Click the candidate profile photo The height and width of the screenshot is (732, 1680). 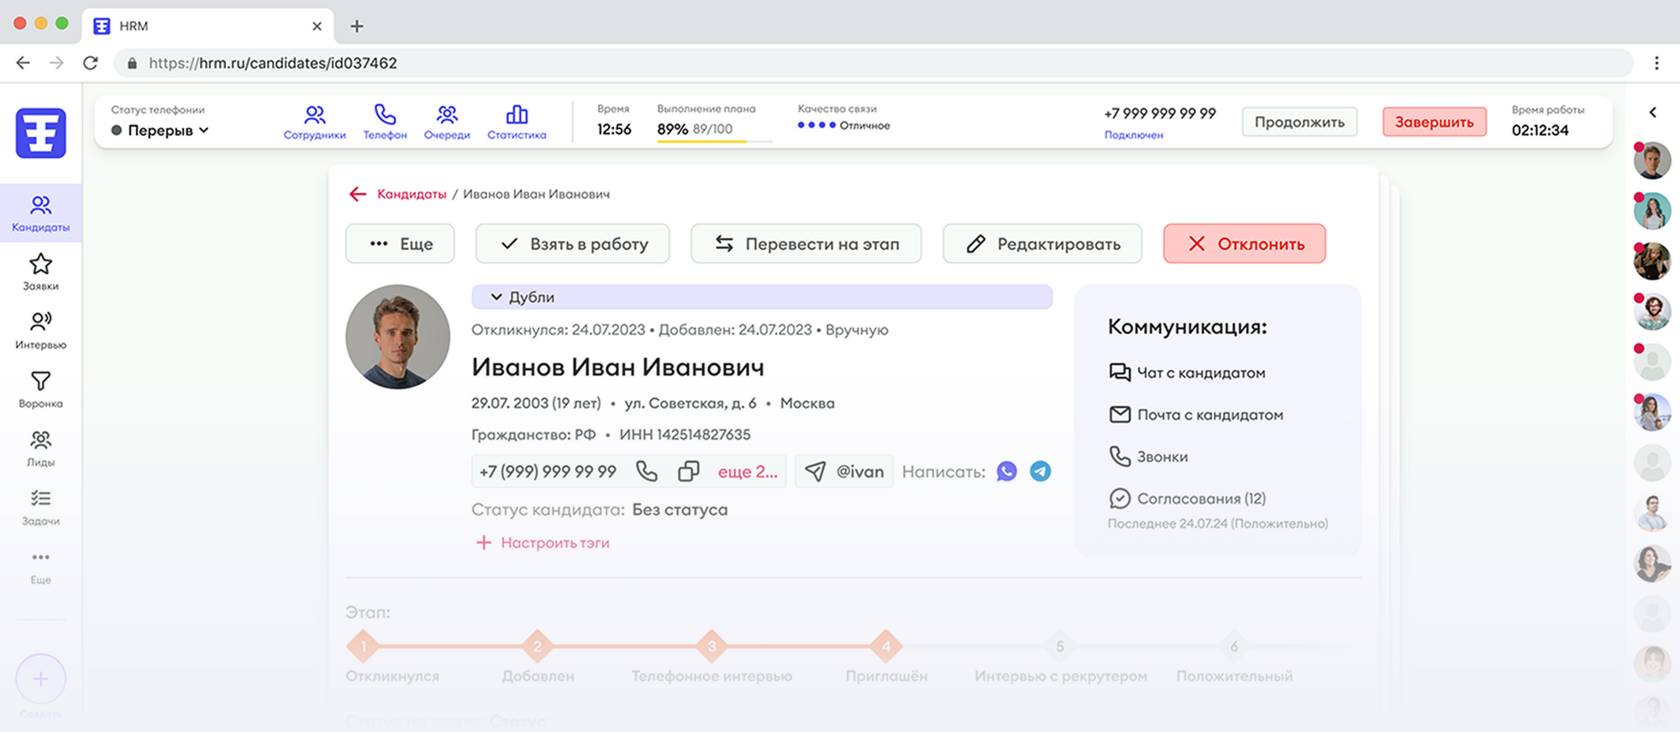click(x=398, y=337)
